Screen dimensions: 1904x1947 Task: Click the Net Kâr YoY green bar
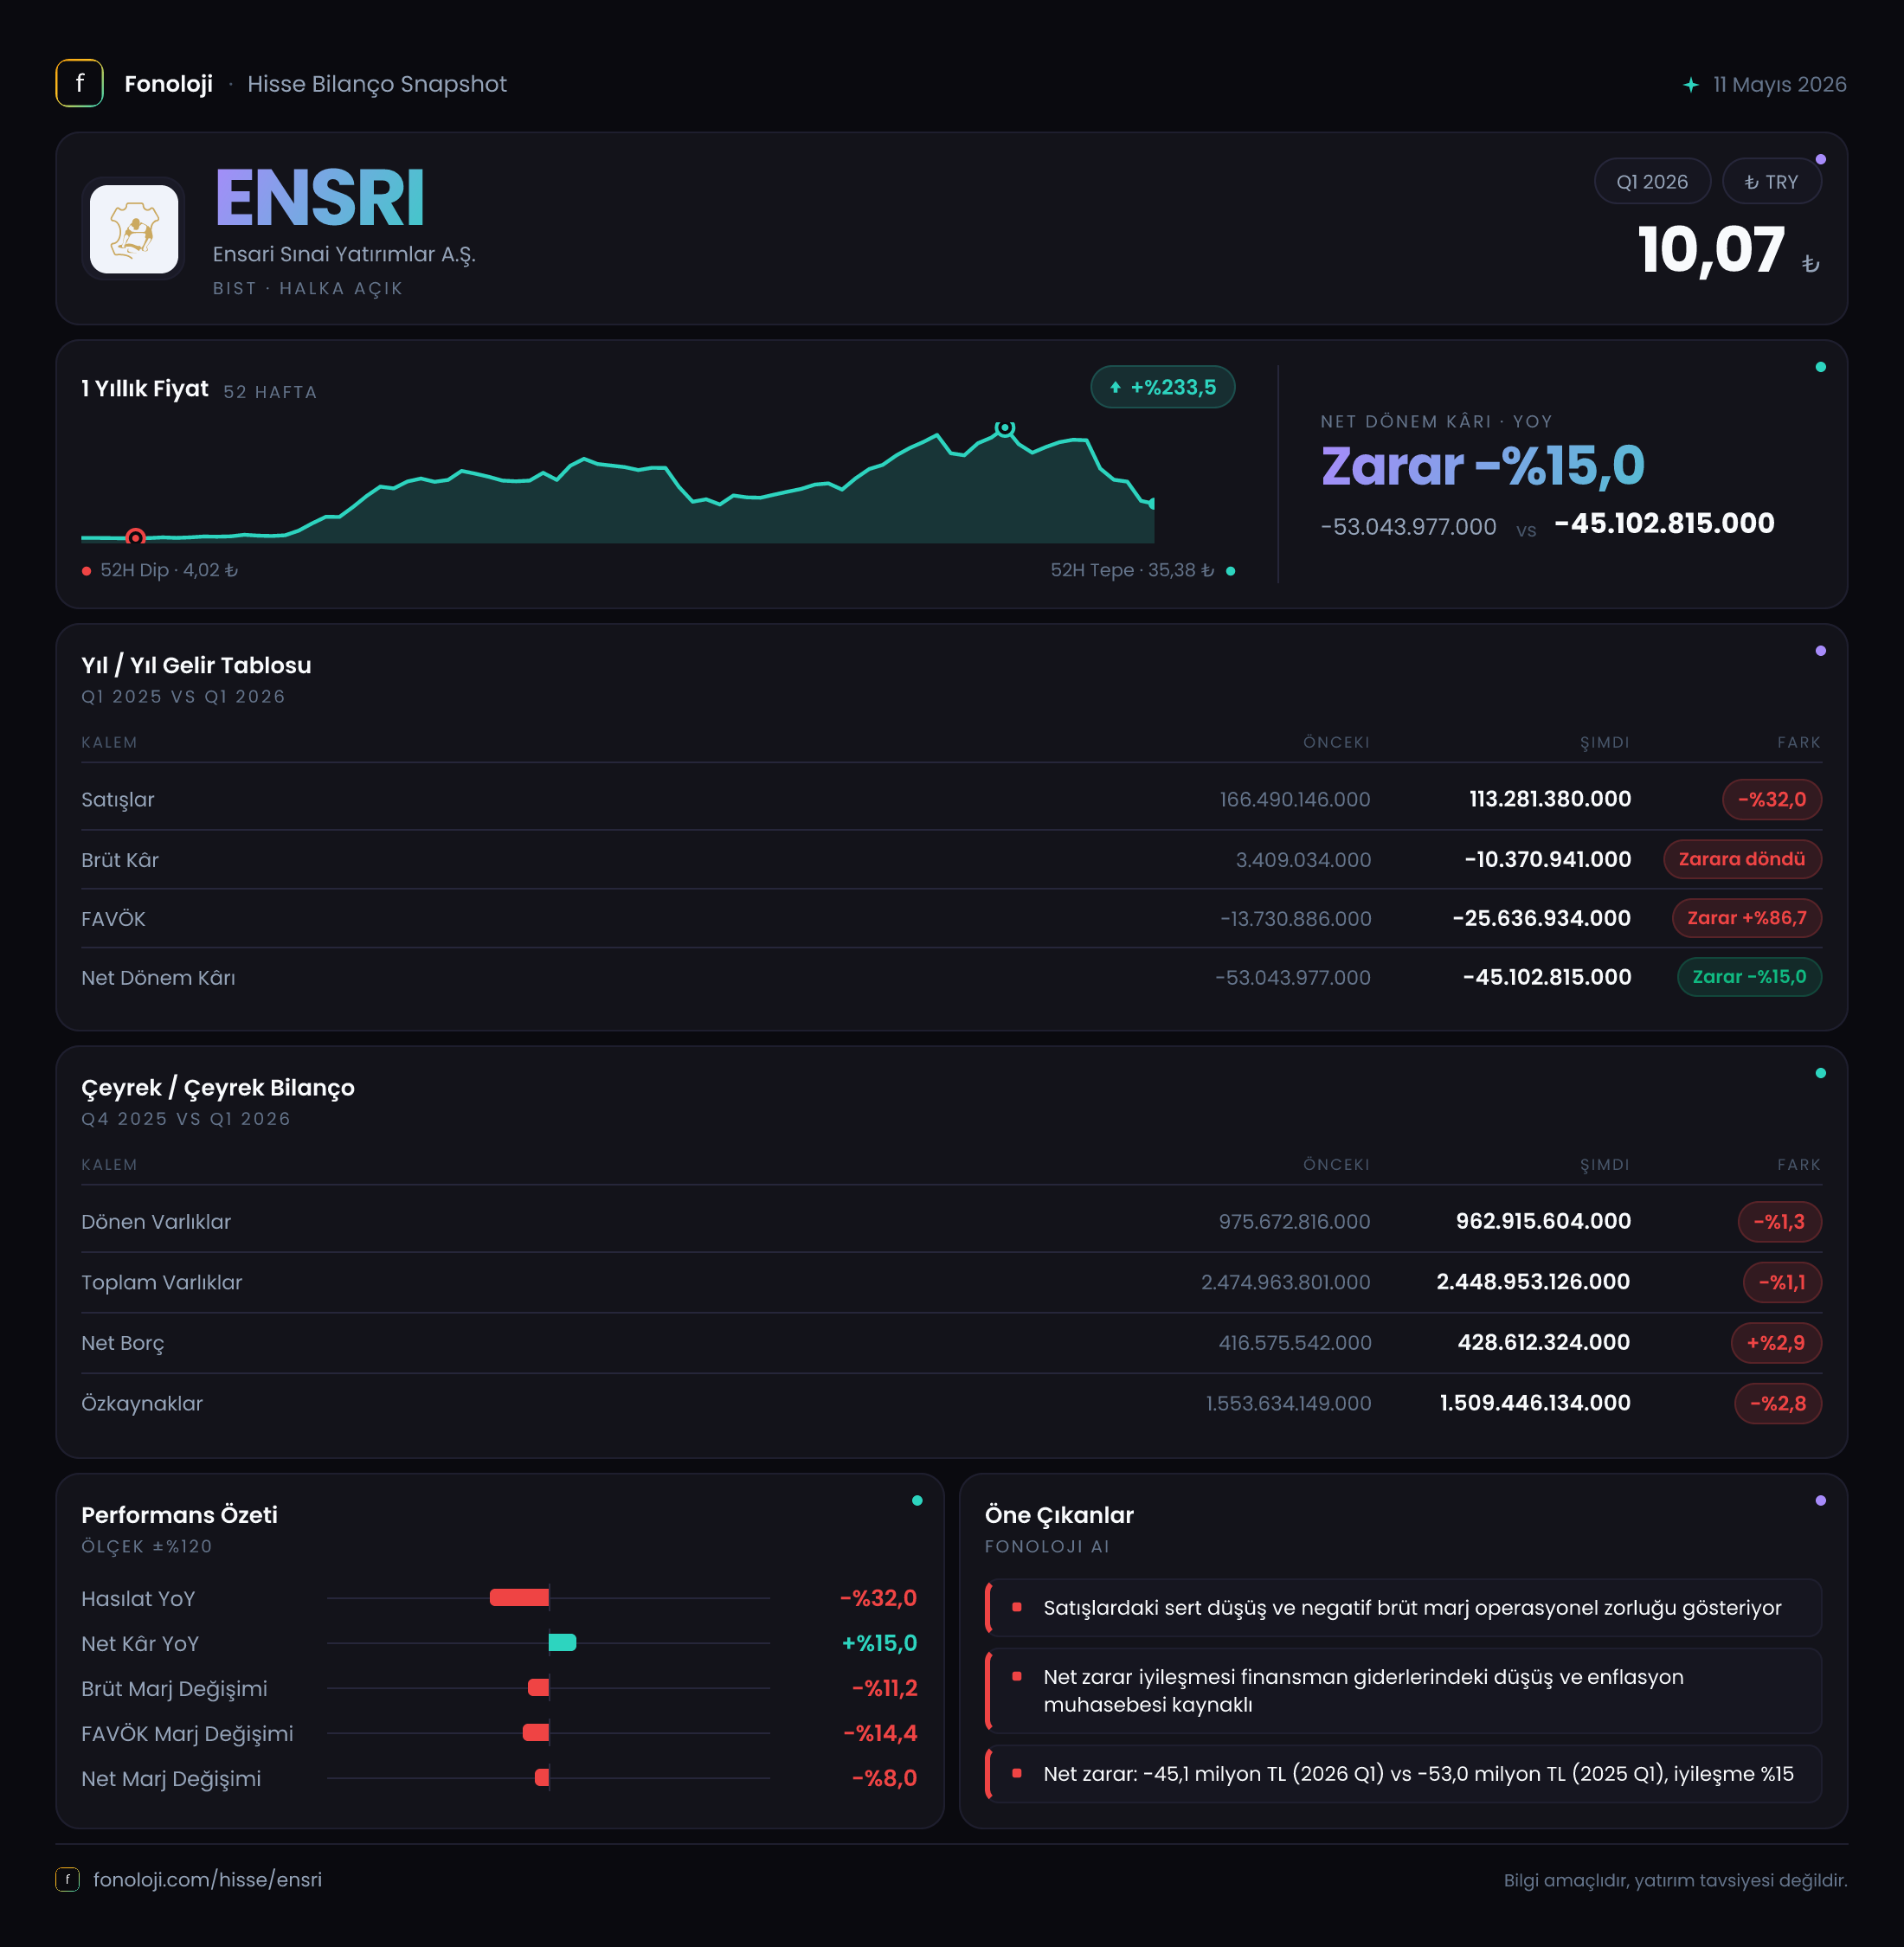562,1643
